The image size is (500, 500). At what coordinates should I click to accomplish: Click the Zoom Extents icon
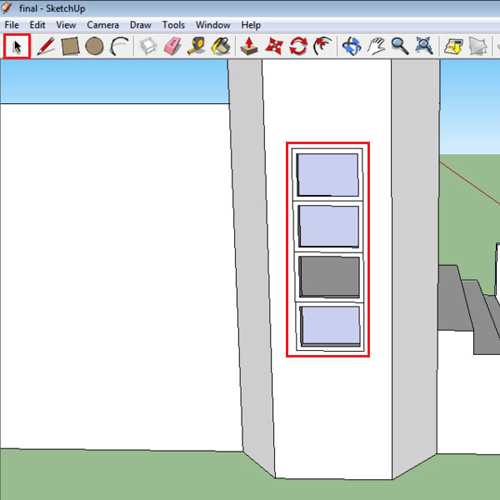click(424, 46)
